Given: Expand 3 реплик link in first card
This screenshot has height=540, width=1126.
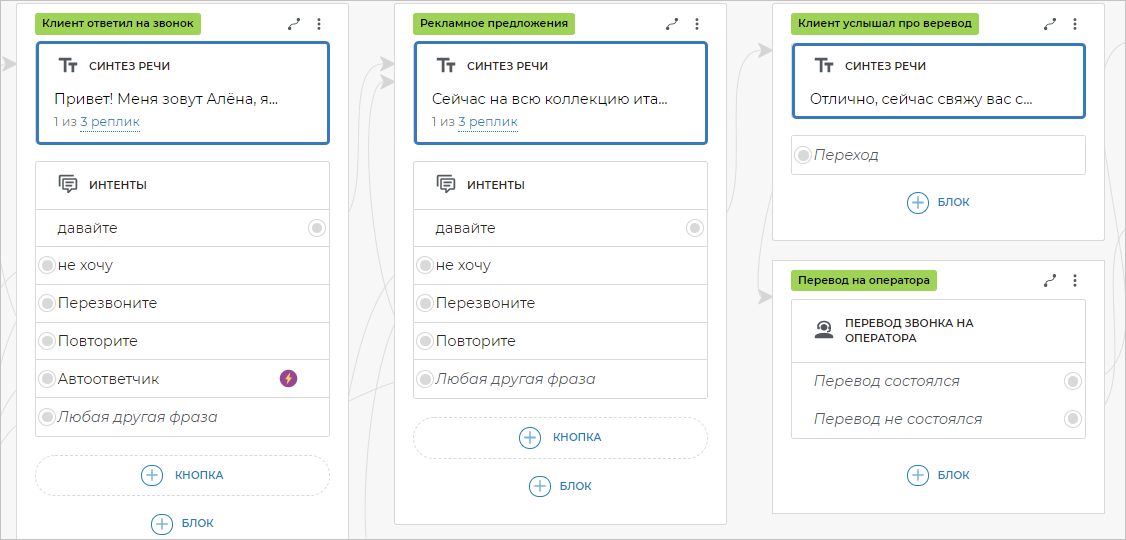Looking at the screenshot, I should [x=110, y=122].
